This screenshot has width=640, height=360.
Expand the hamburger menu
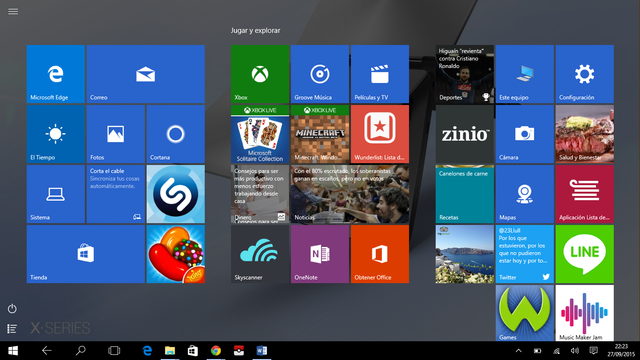tap(13, 11)
